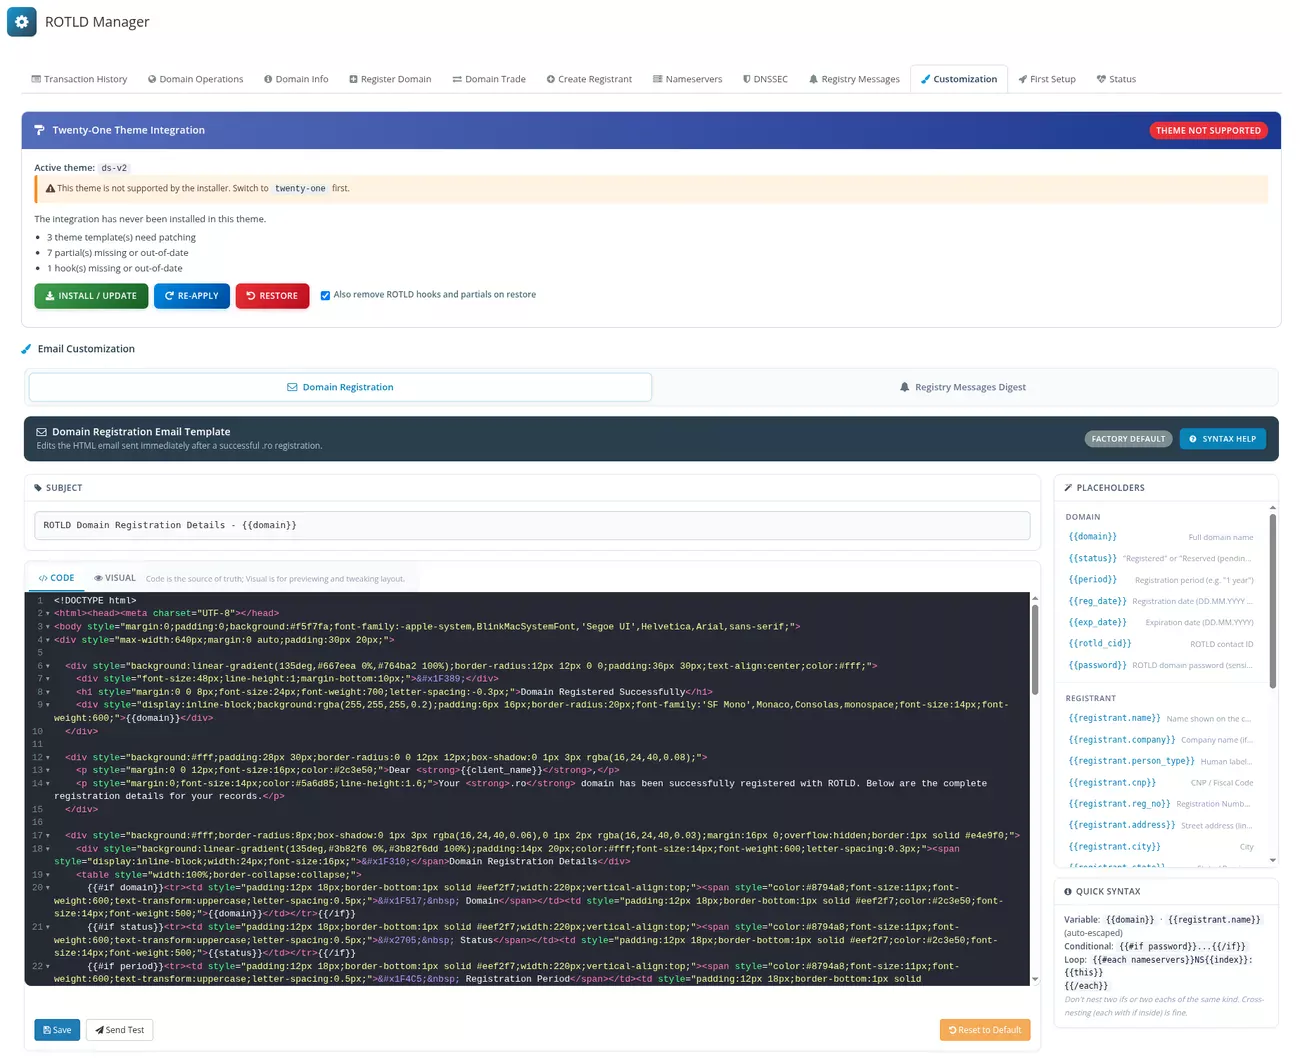Click envelope icon in Email Template header
This screenshot has width=1300, height=1064.
pos(42,432)
